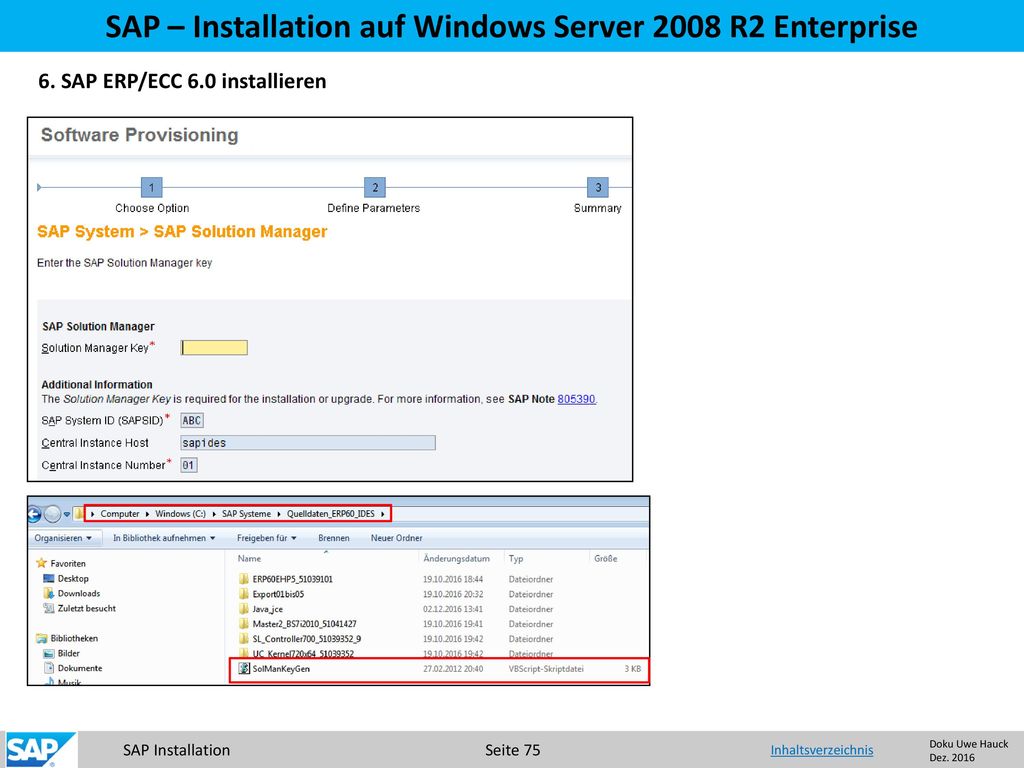Click Windows (C:) in the address path

(180, 514)
